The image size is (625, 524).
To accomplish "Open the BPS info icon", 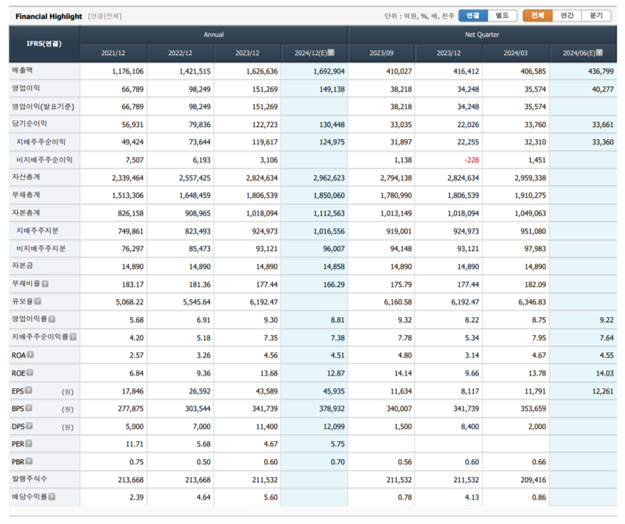I will (28, 408).
